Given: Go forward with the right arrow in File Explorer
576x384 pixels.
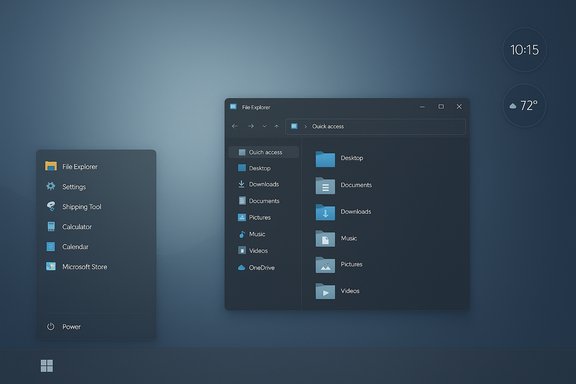Looking at the screenshot, I should click(x=251, y=126).
